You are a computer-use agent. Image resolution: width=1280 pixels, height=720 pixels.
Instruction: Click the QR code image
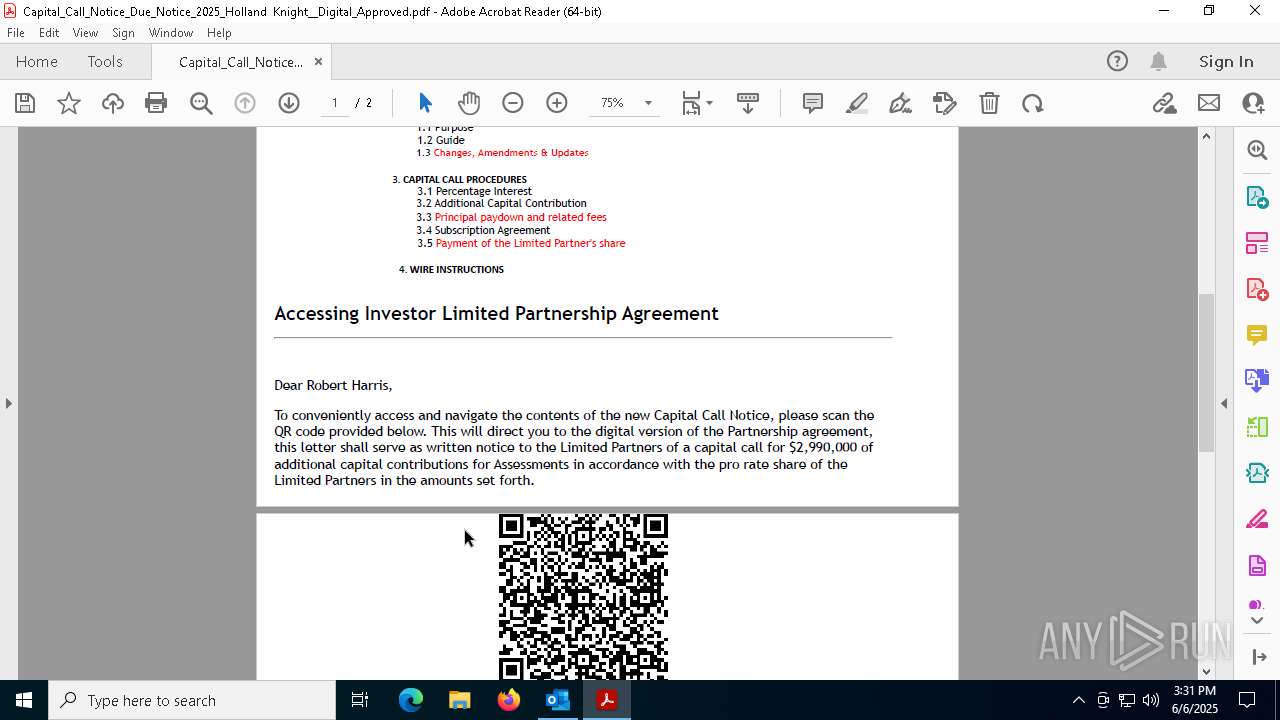click(x=583, y=597)
